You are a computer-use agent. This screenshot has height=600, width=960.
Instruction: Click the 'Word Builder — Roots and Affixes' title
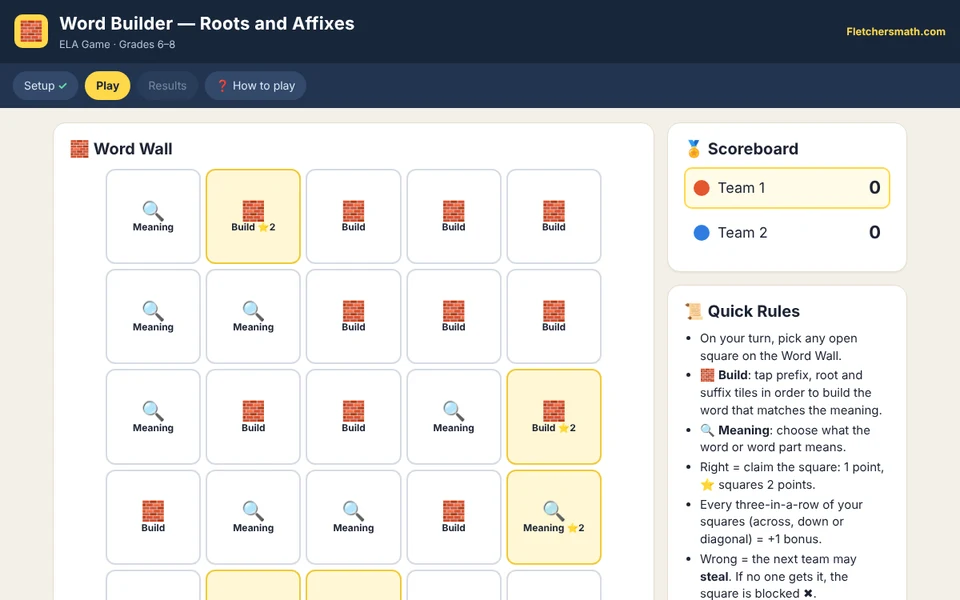207,23
